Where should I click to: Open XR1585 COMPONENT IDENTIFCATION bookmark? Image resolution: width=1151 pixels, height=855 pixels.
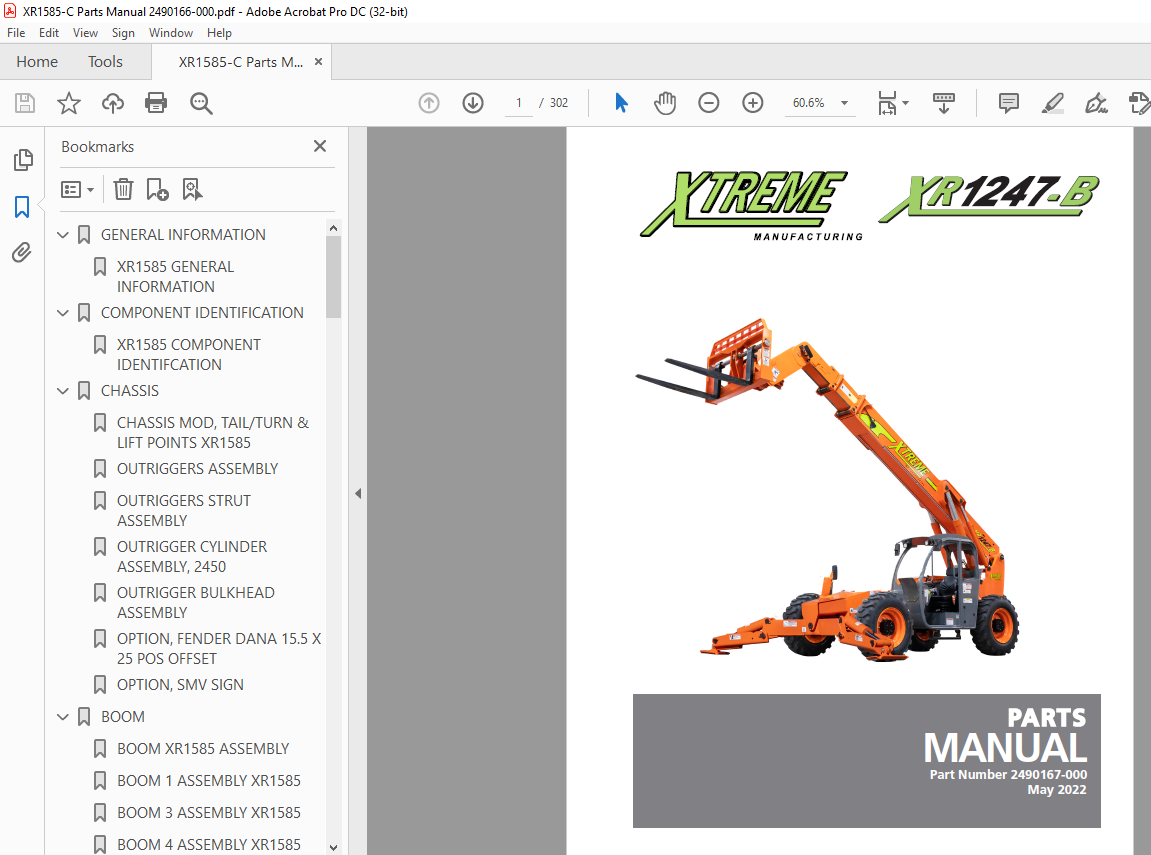click(x=189, y=354)
